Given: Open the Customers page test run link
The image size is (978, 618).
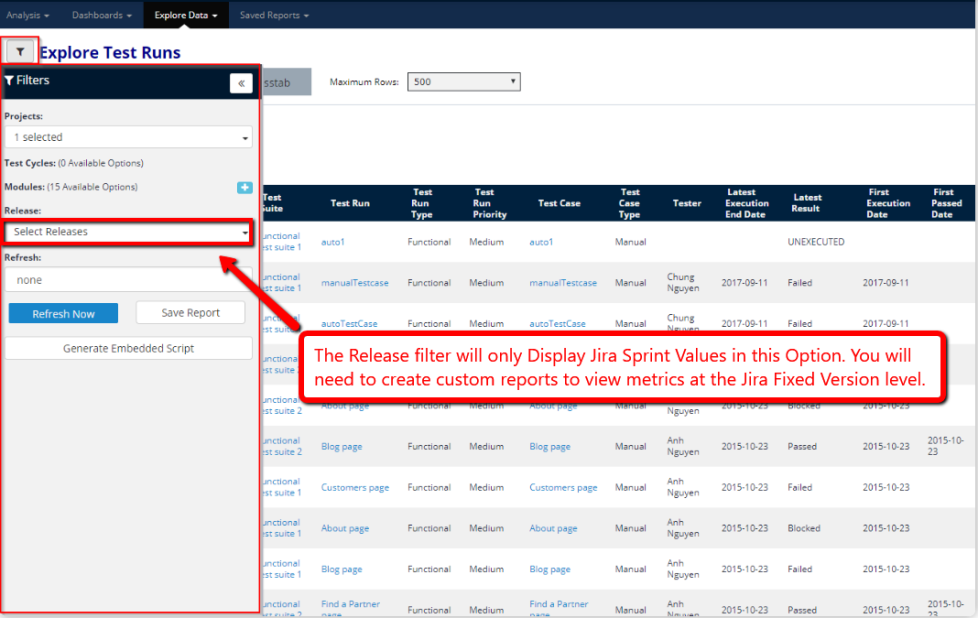Looking at the screenshot, I should [355, 487].
